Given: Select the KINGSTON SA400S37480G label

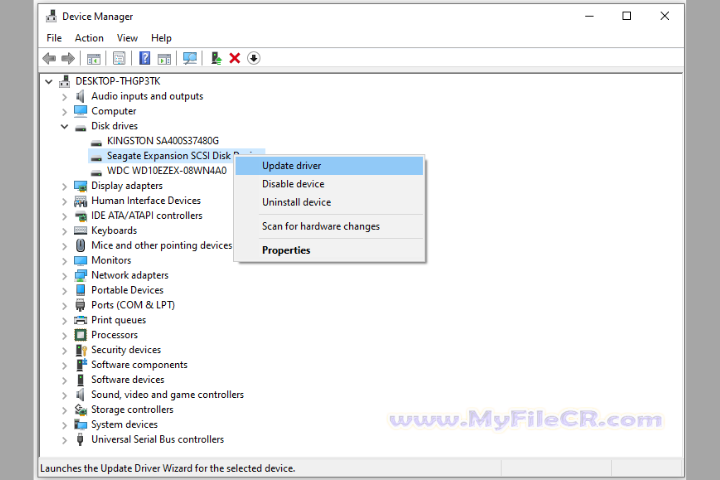Looking at the screenshot, I should [x=163, y=141].
